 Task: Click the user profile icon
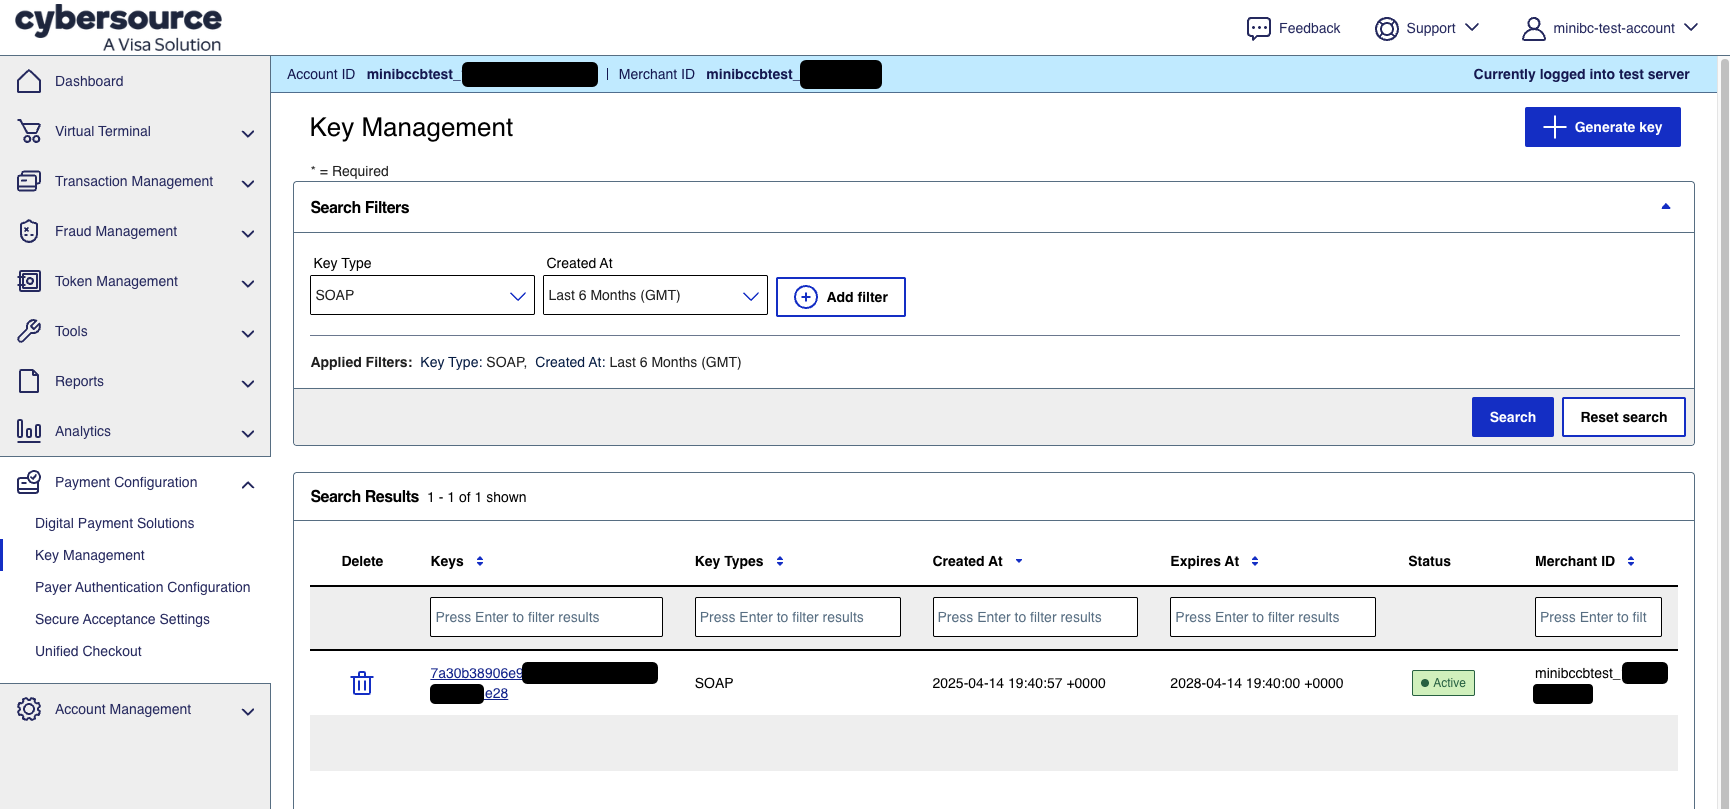pos(1533,28)
